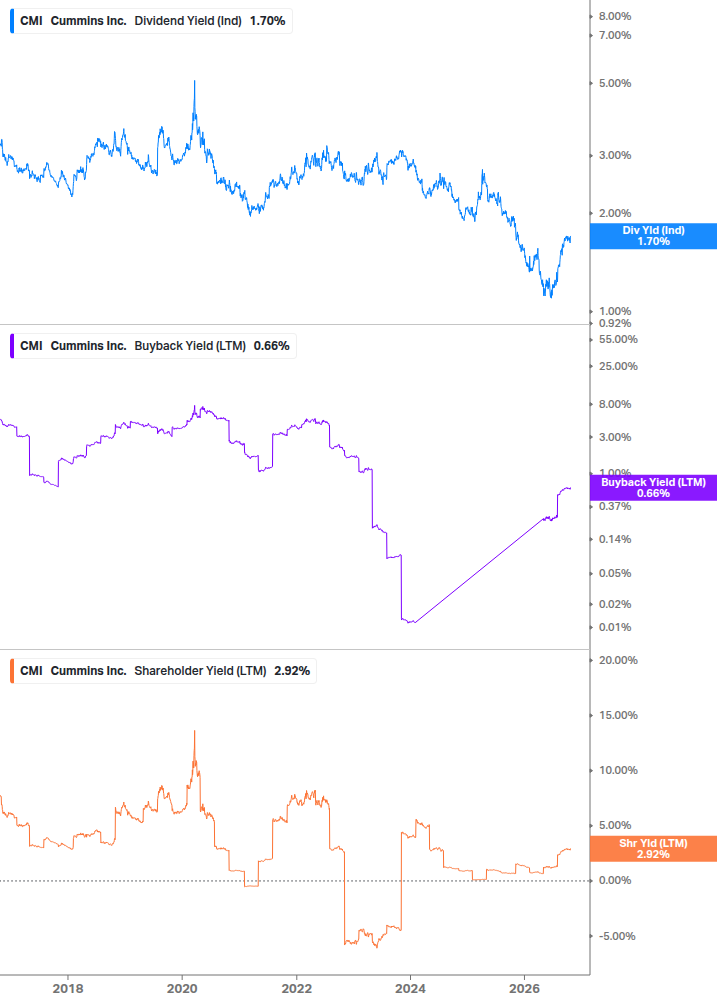
Task: Click the '0.37%' tick in Buyback Yield panel
Action: [614, 506]
